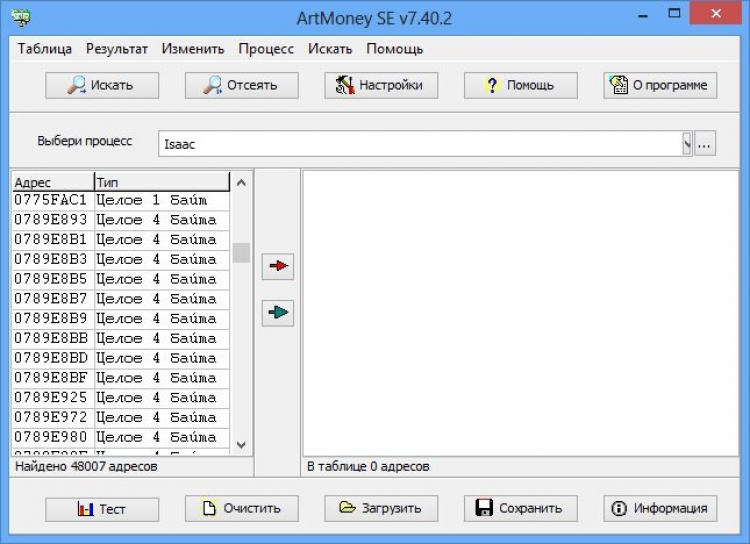Open the О программе about button
This screenshot has height=544, width=750.
pos(660,85)
